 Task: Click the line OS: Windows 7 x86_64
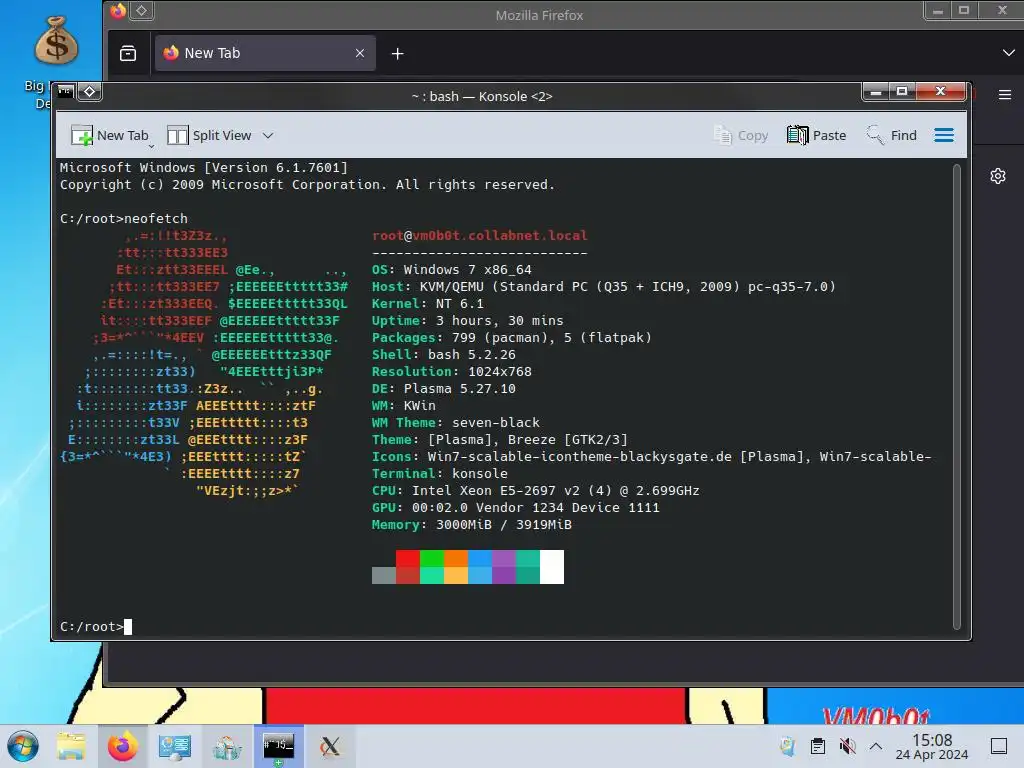[x=451, y=269]
